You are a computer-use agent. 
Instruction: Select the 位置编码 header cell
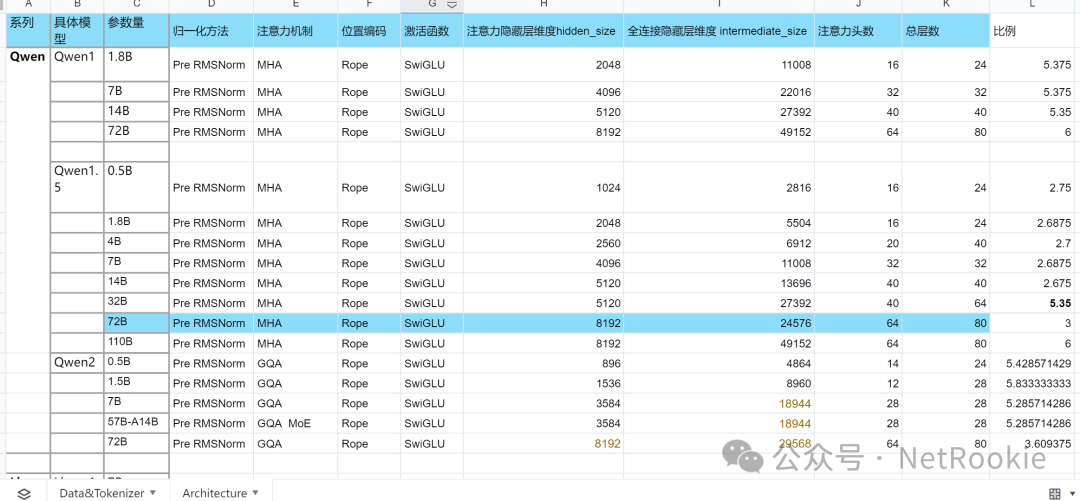(x=369, y=31)
